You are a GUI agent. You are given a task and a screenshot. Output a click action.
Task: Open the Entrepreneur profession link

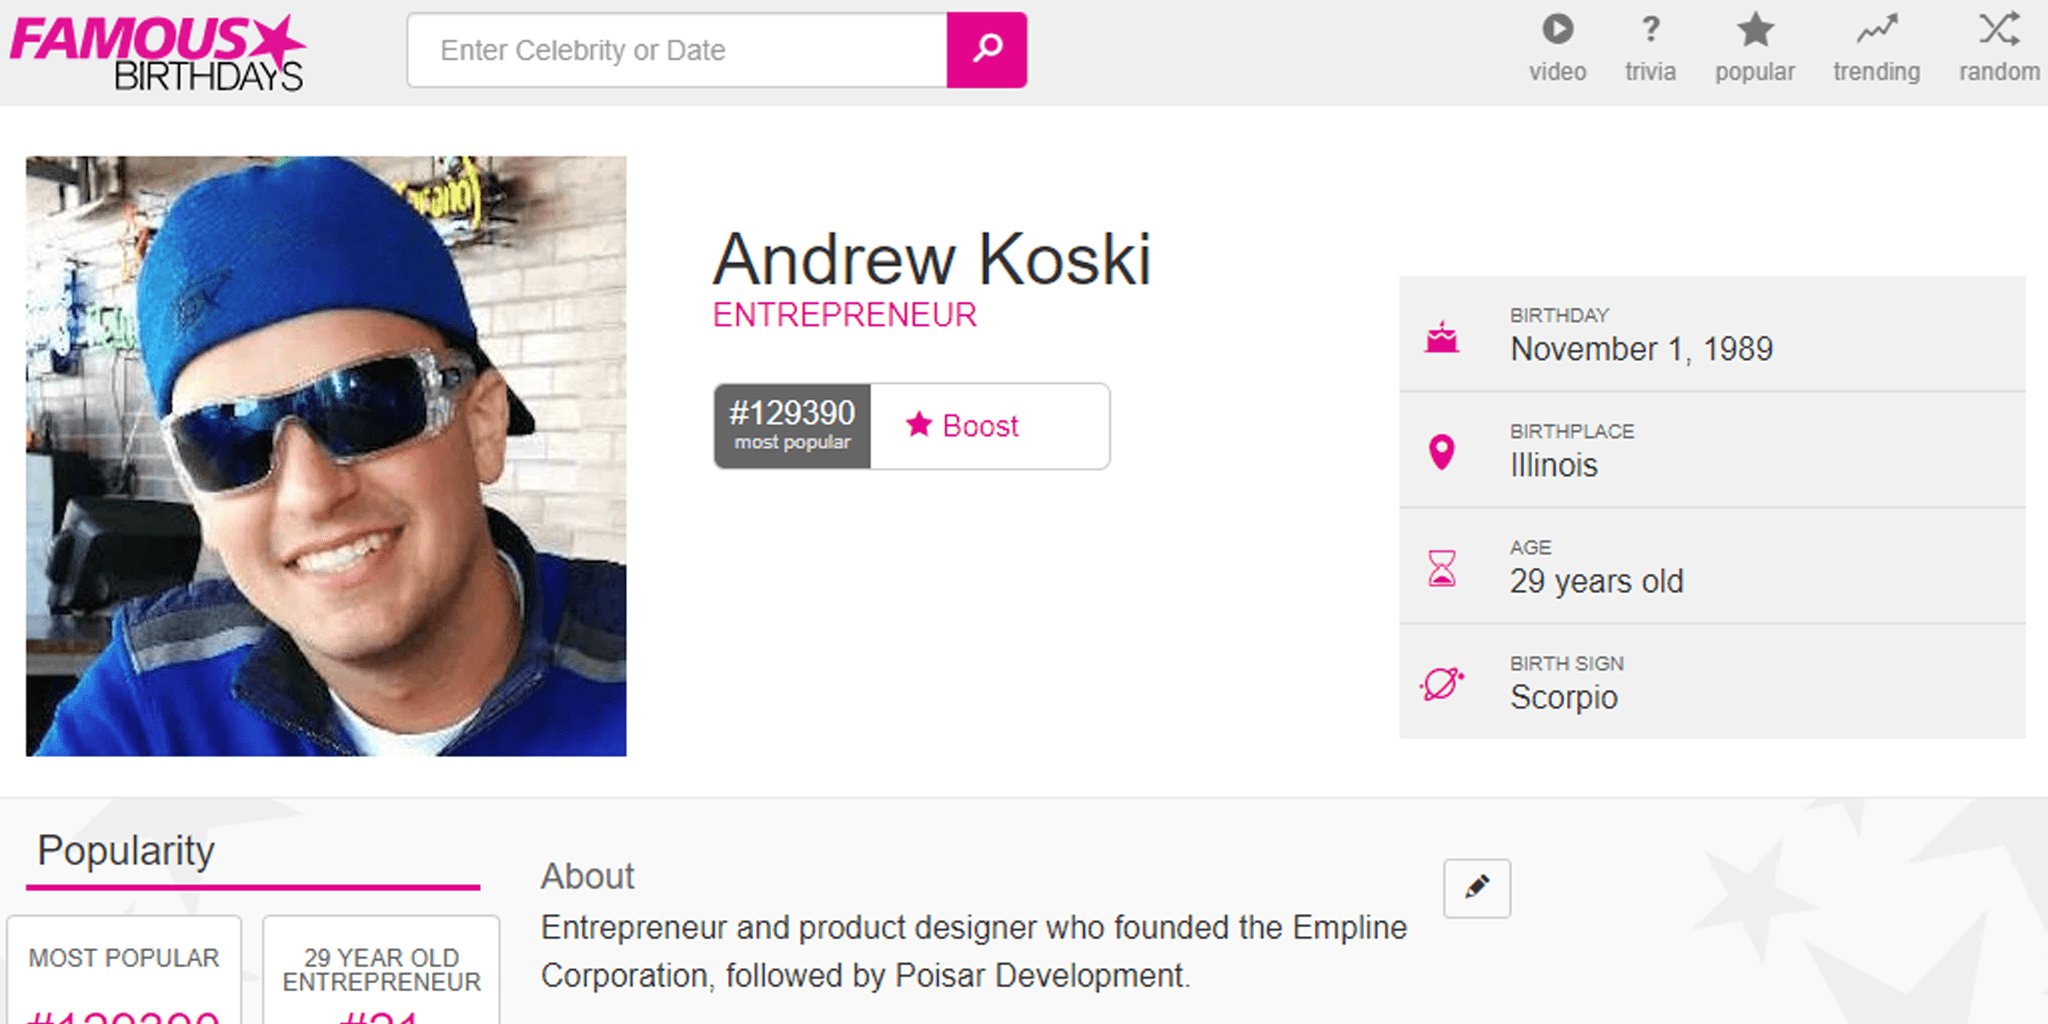pyautogui.click(x=844, y=315)
